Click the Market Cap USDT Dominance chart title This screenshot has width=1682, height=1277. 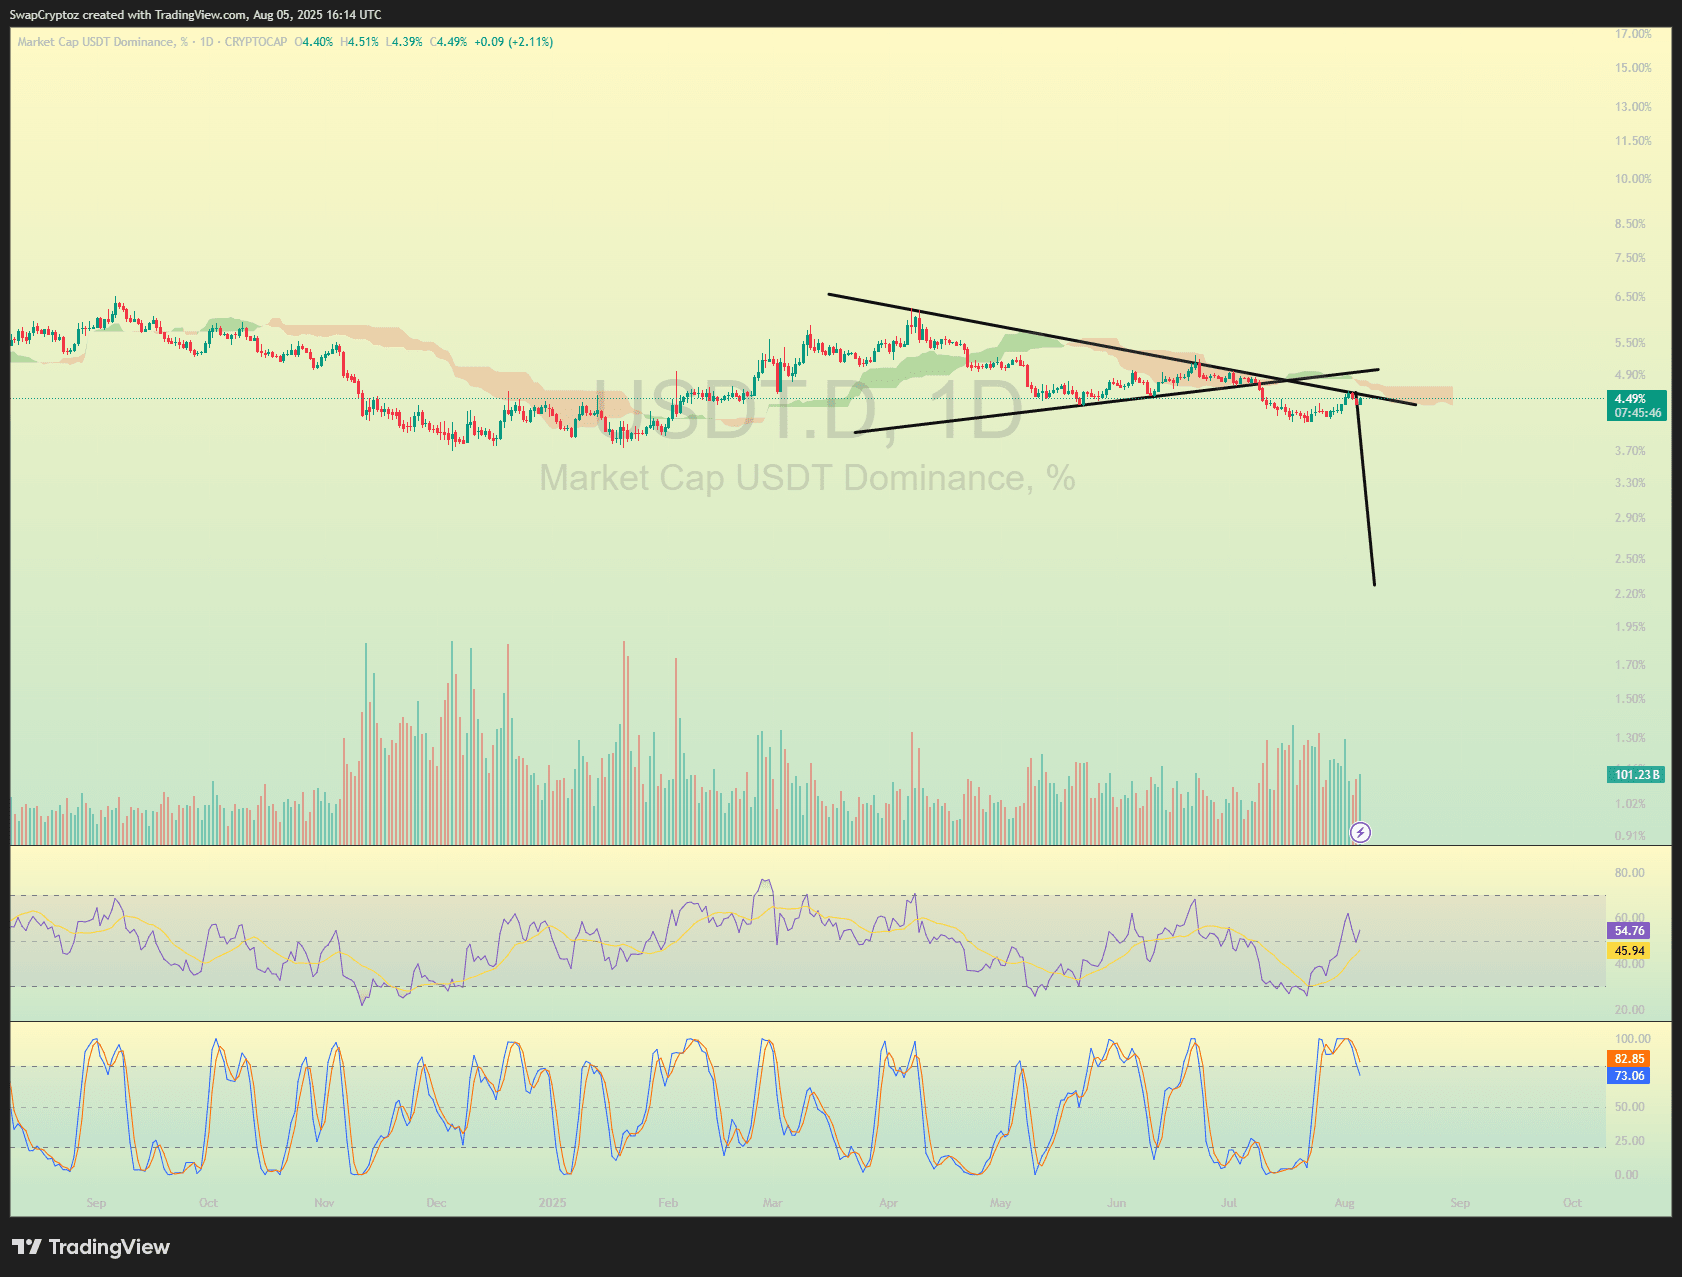95,42
